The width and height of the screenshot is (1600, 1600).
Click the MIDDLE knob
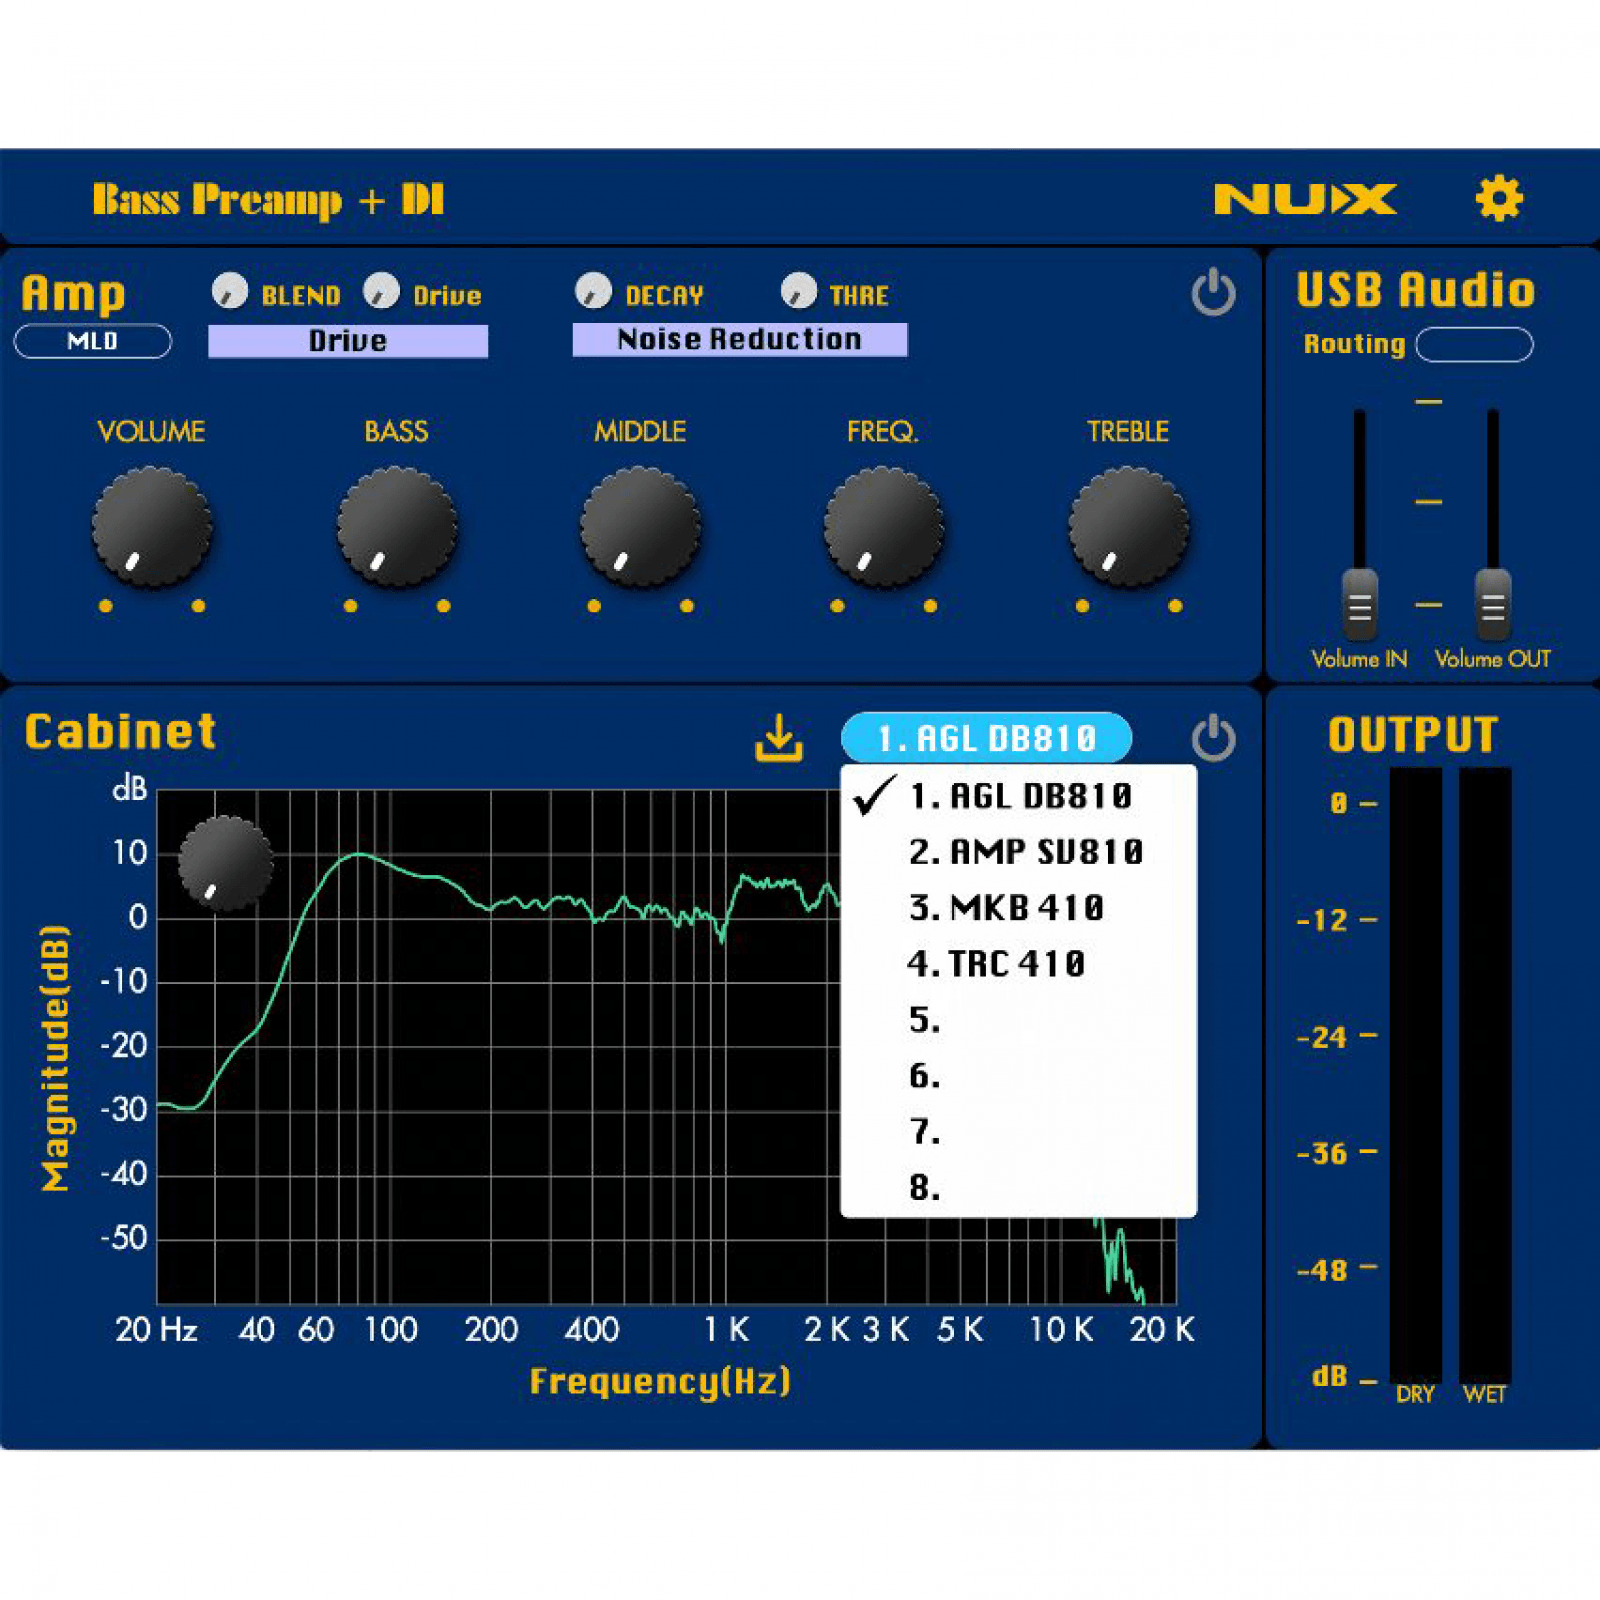click(641, 526)
